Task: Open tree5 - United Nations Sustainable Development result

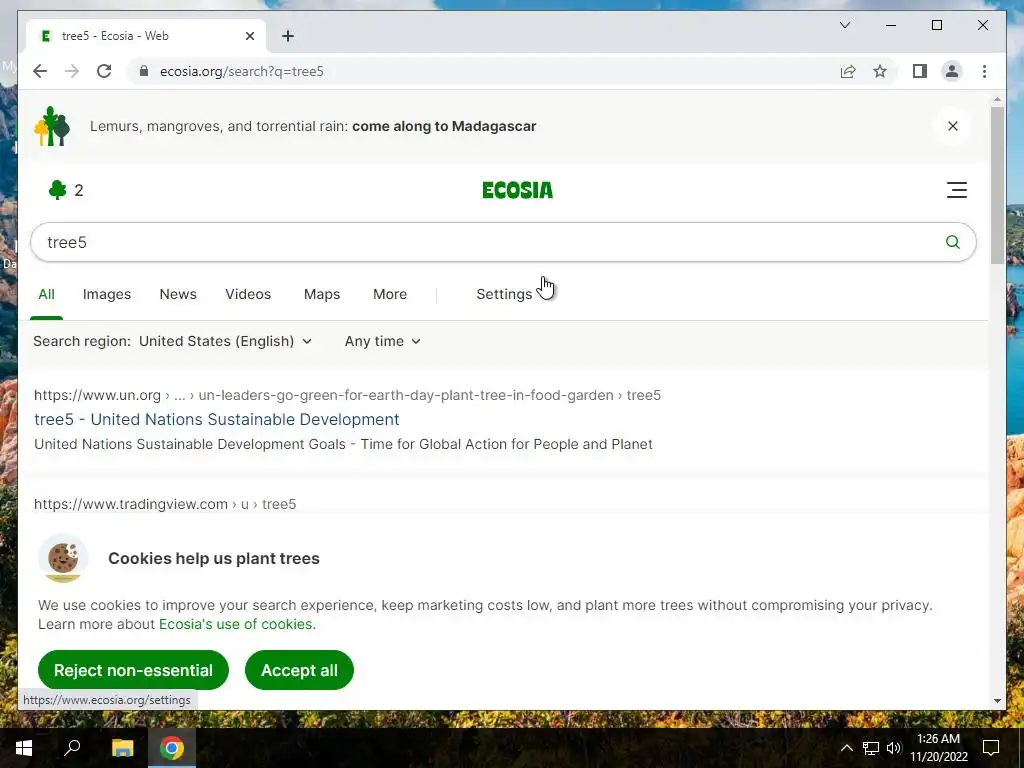Action: point(217,419)
